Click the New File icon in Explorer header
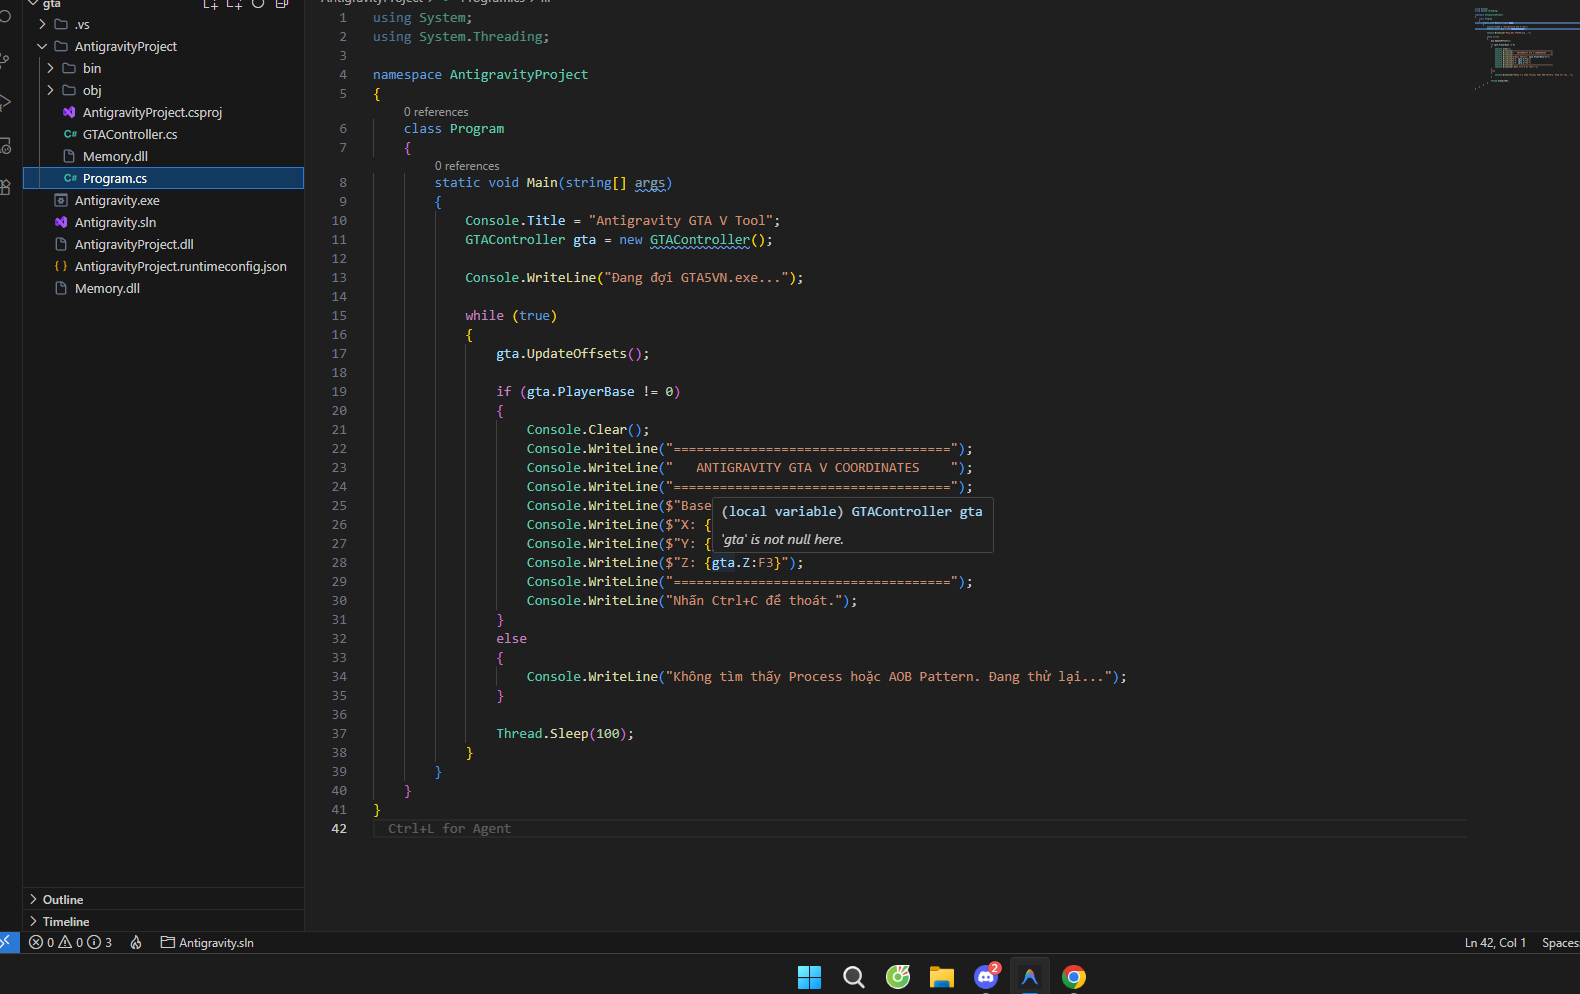The height and width of the screenshot is (994, 1580). pos(210,4)
